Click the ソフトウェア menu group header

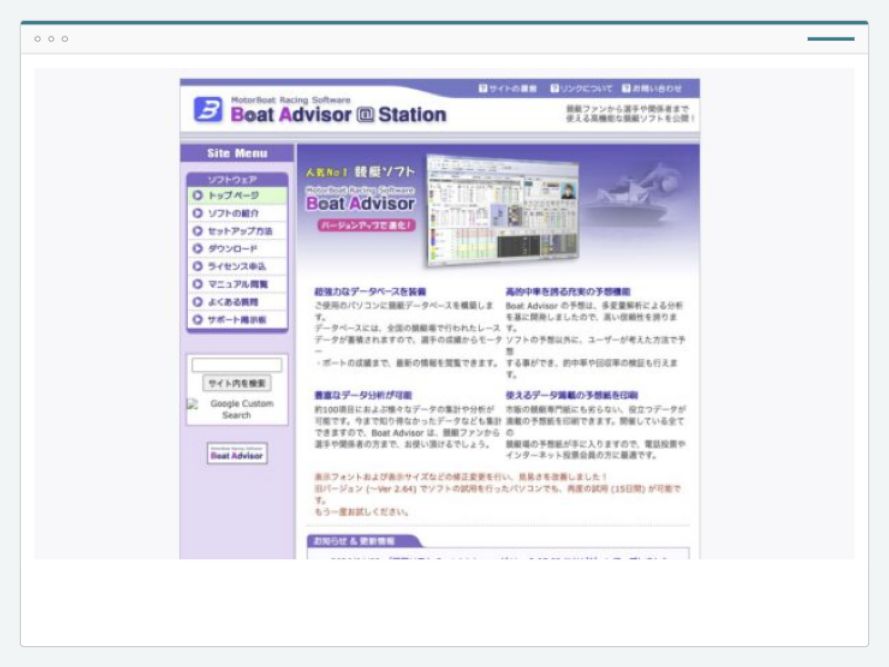click(237, 180)
